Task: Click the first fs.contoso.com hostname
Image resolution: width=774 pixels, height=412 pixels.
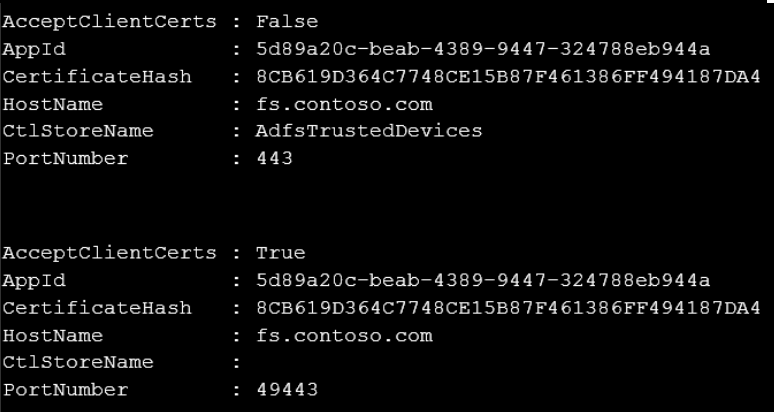Action: (x=344, y=104)
